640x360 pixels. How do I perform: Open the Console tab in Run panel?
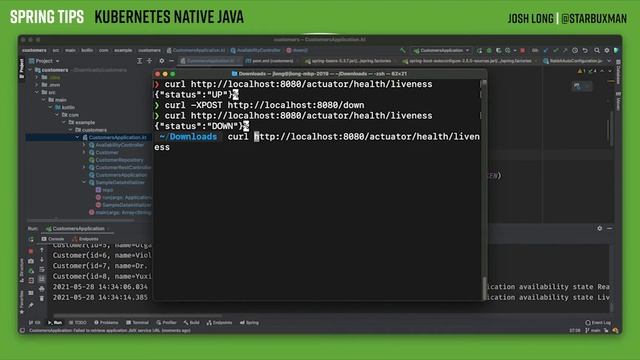click(x=53, y=239)
